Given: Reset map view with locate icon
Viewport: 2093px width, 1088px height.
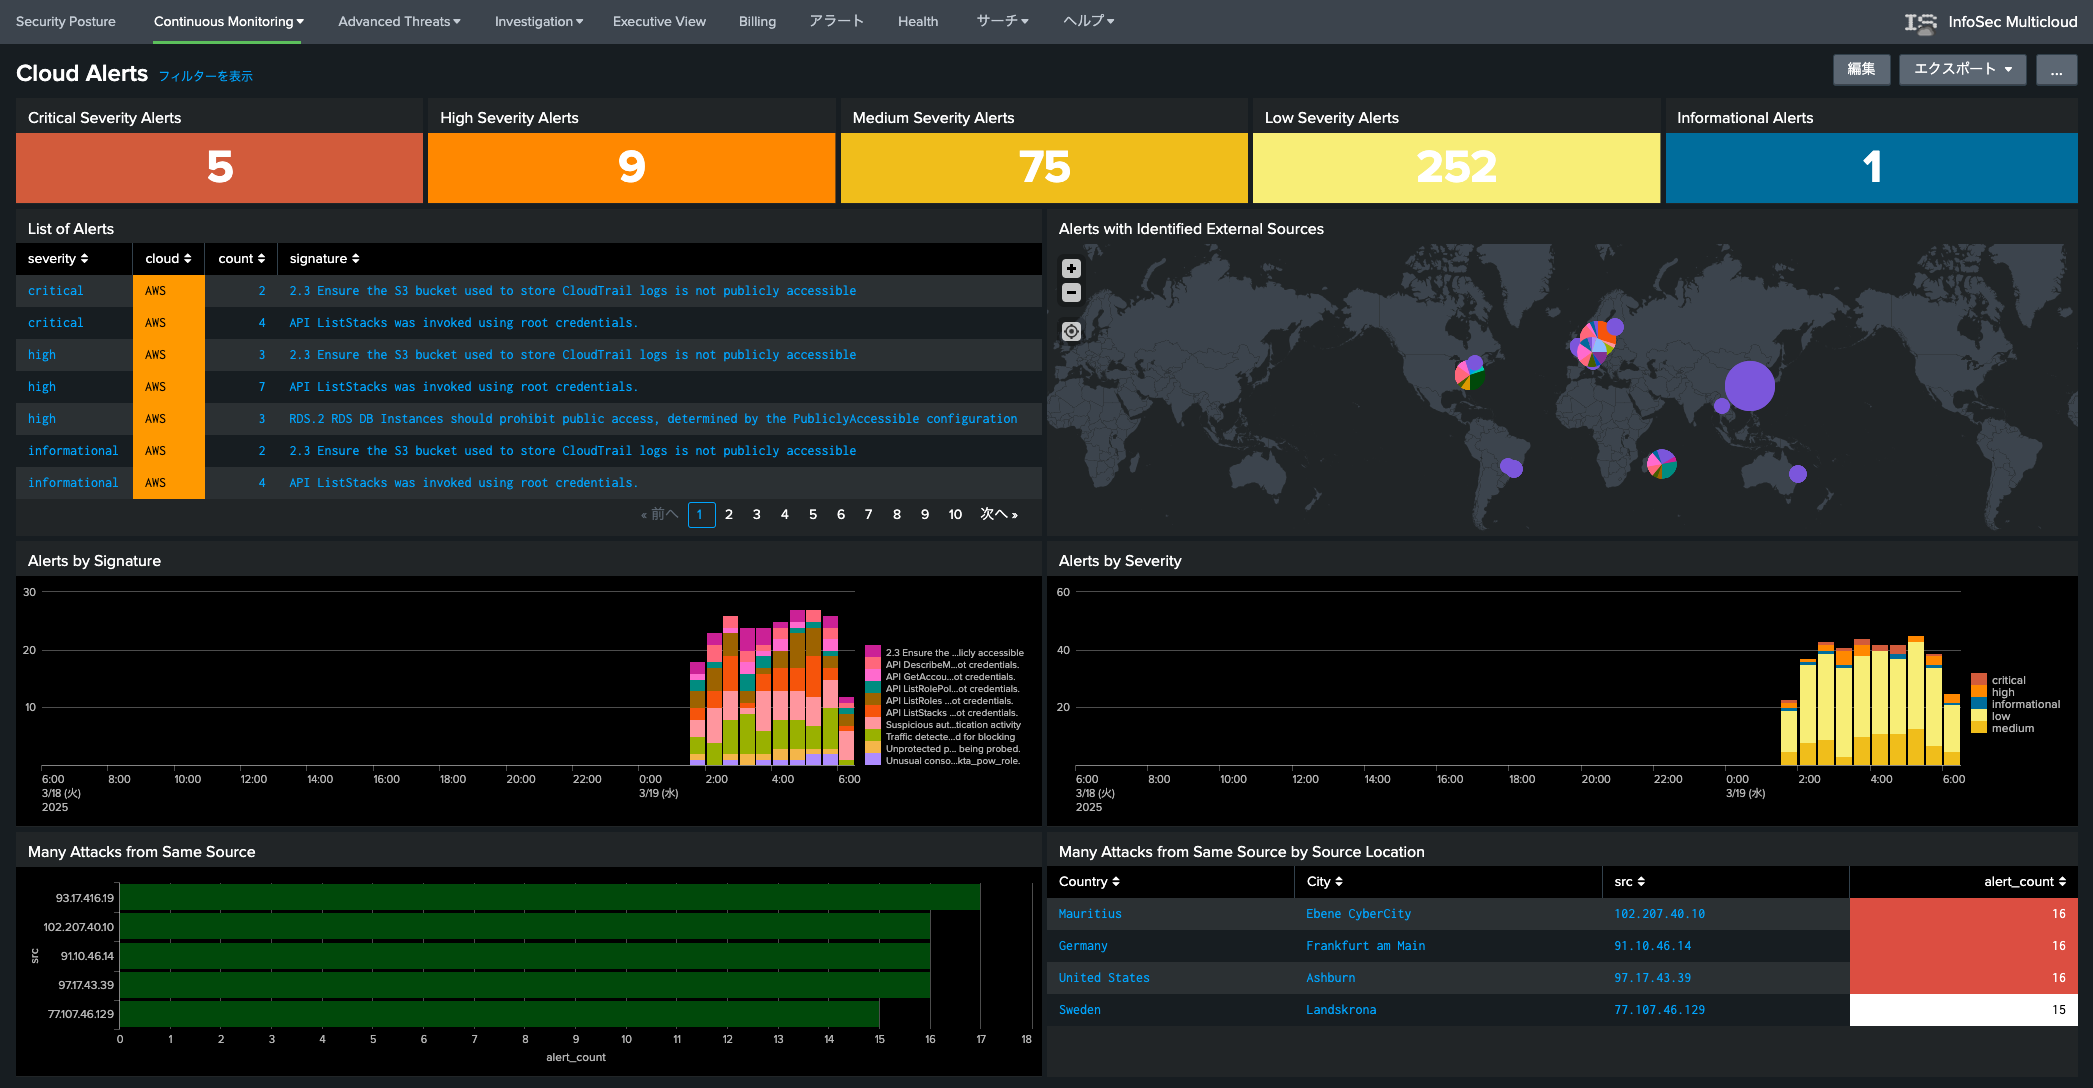Looking at the screenshot, I should click(x=1071, y=332).
